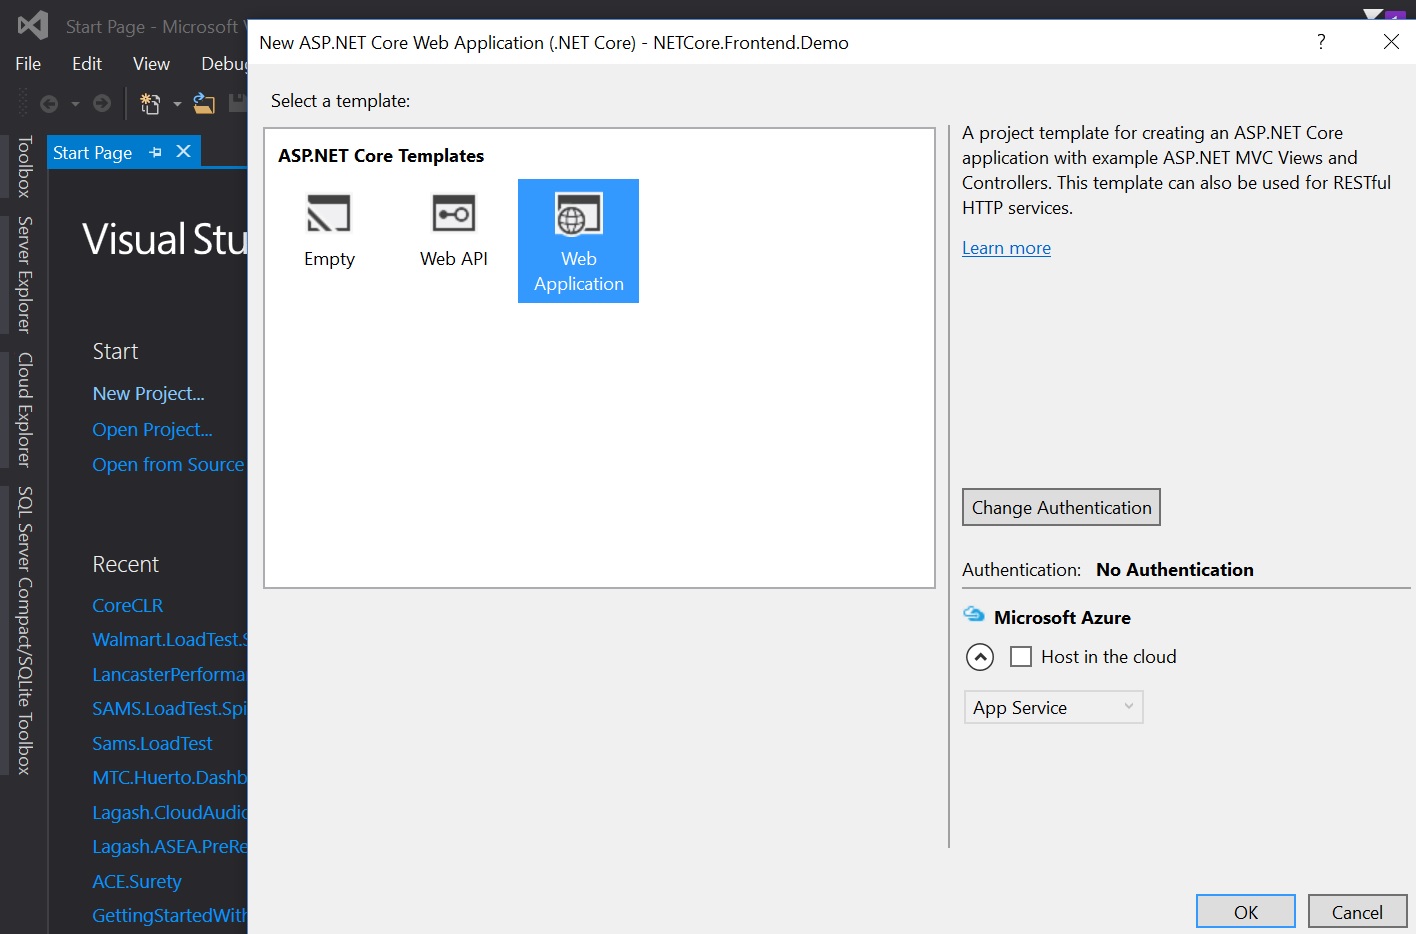This screenshot has height=934, width=1416.
Task: Open the Toolbox side panel tab
Action: pyautogui.click(x=25, y=167)
